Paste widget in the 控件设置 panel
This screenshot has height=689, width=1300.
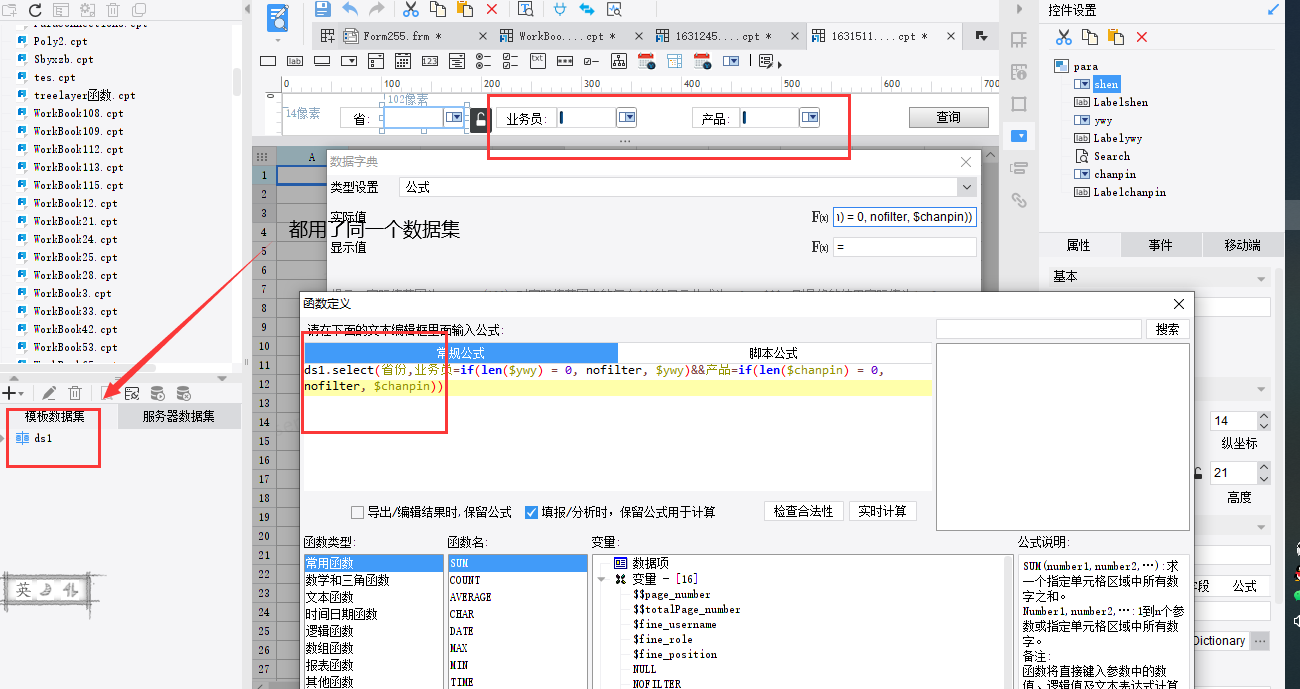pyautogui.click(x=1116, y=37)
